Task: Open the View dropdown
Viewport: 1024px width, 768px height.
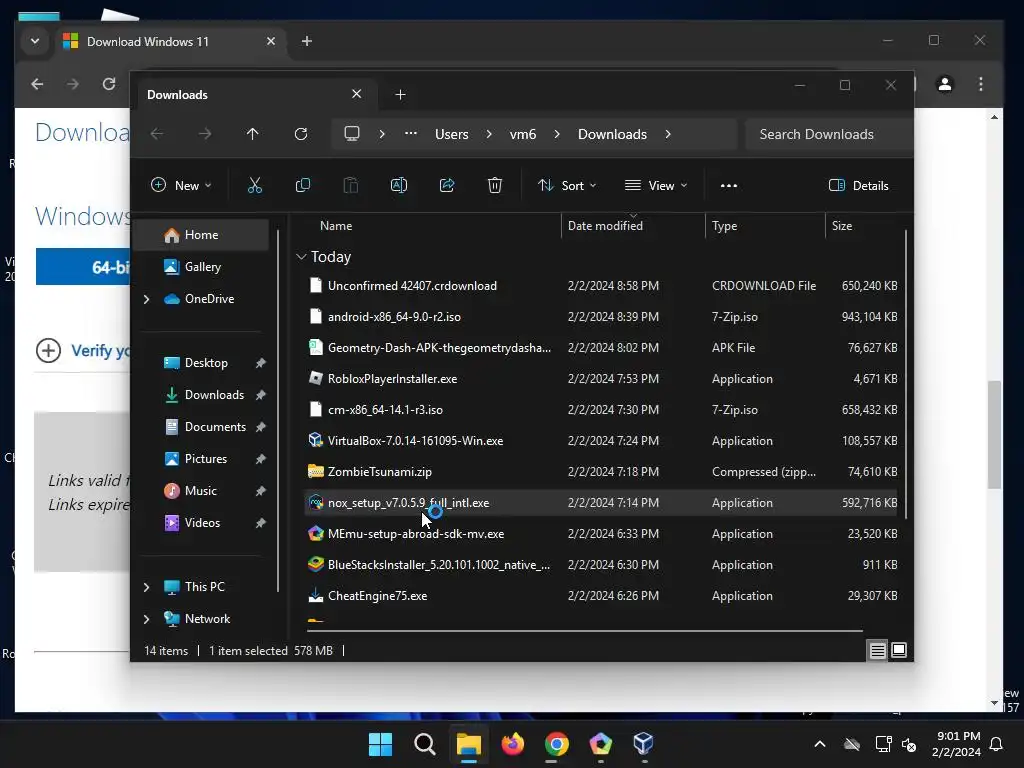Action: click(656, 185)
